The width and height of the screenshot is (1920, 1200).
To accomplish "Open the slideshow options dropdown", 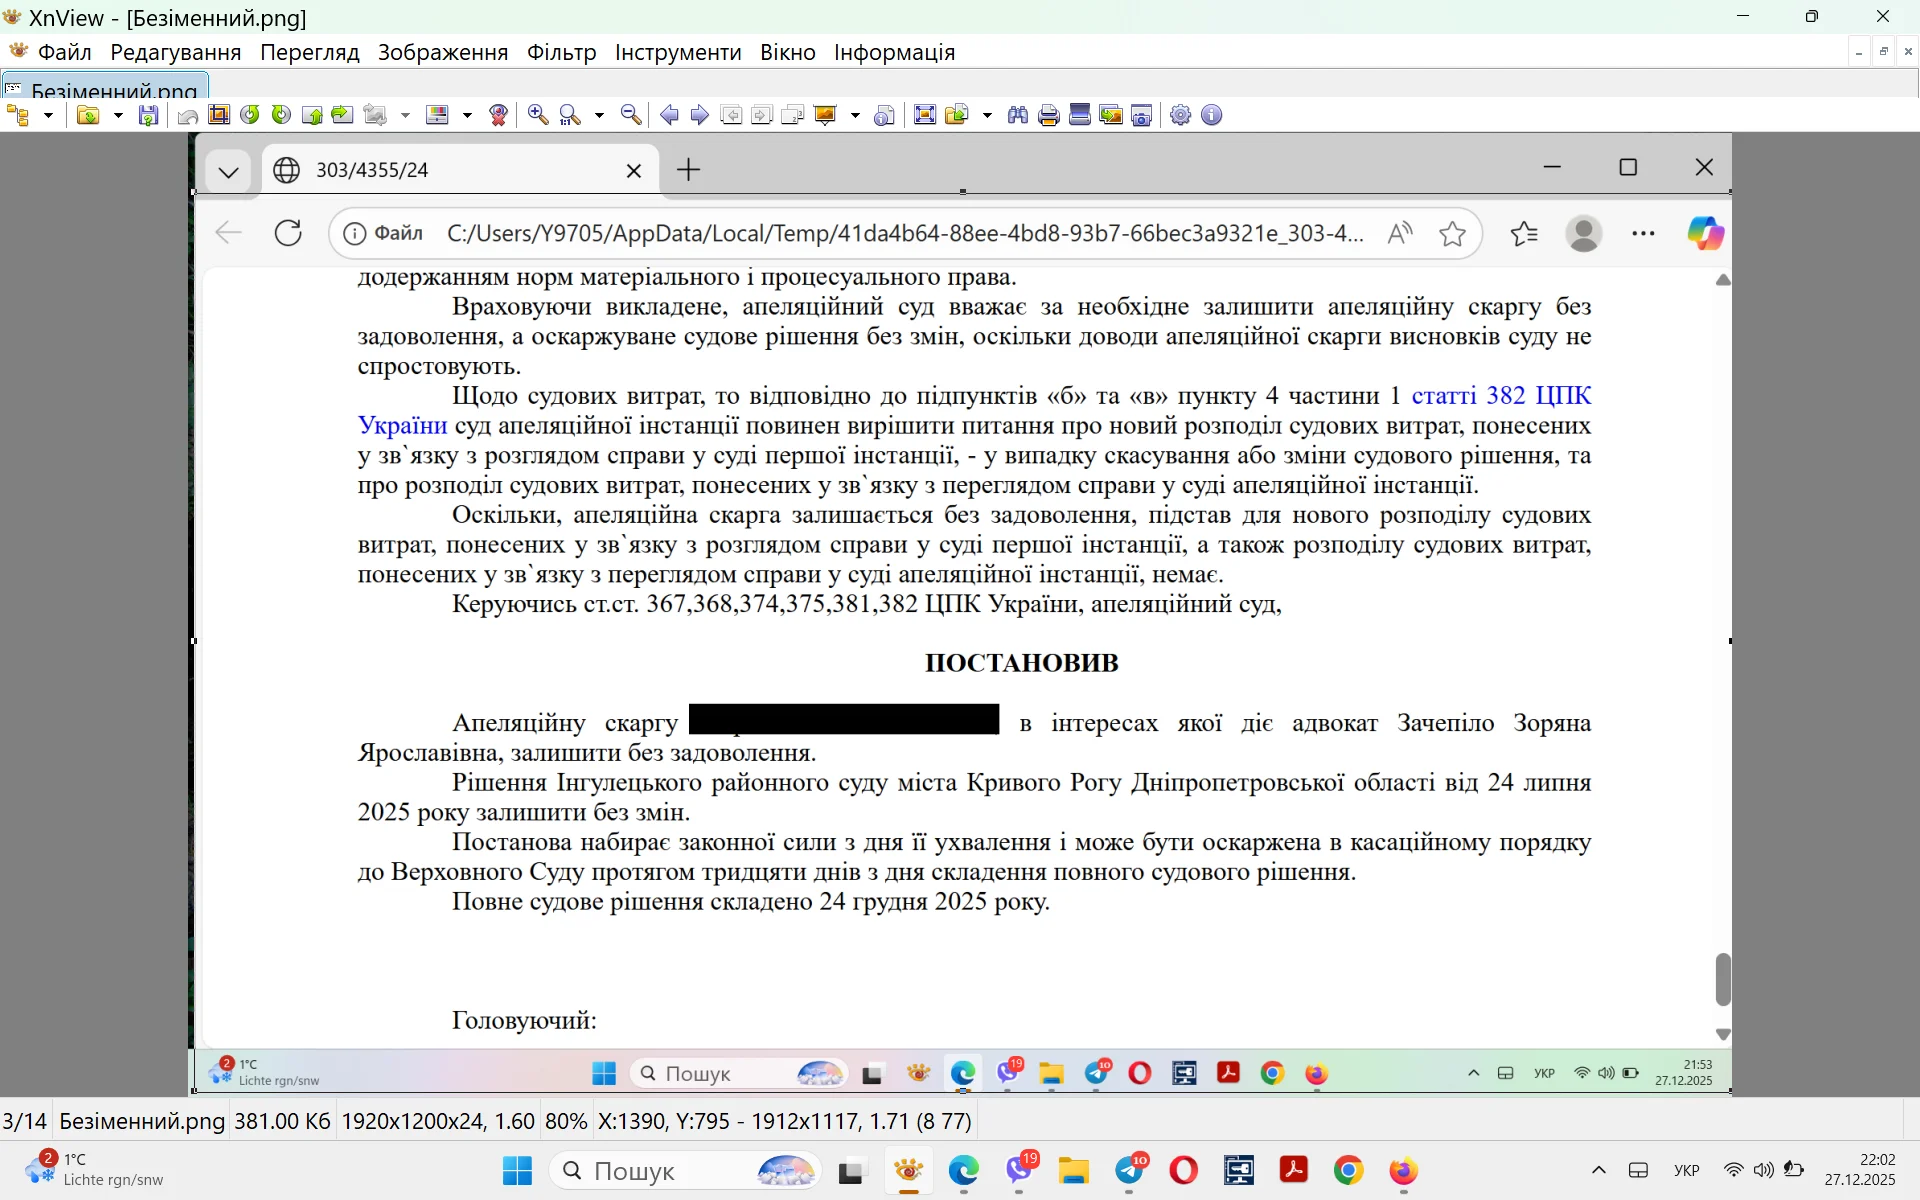I will pos(855,115).
